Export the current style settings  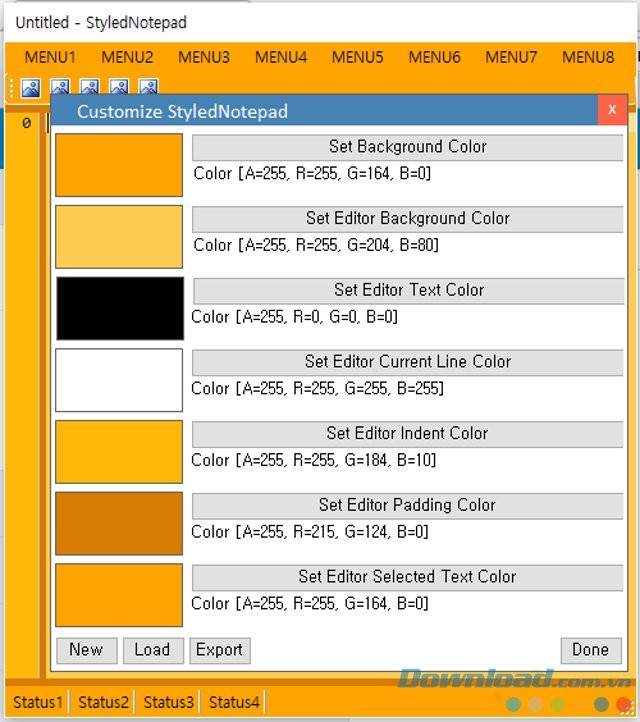[219, 650]
